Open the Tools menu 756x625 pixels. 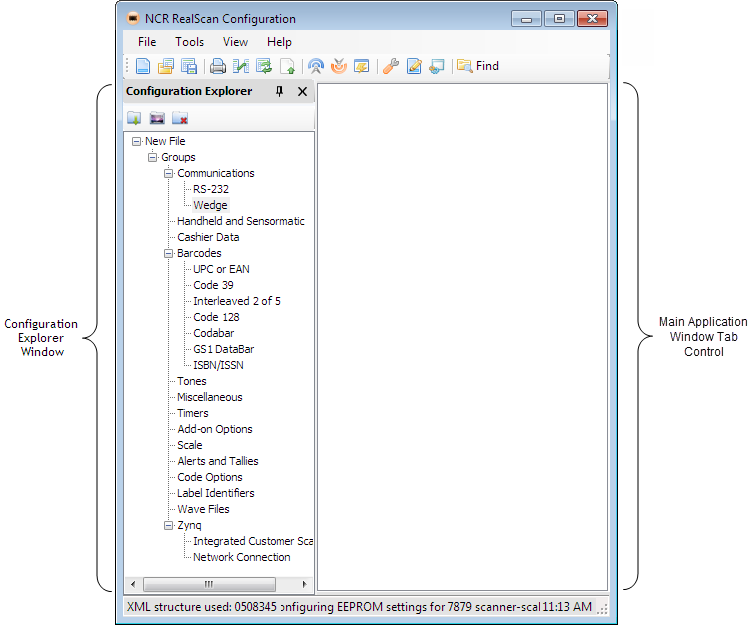coord(189,42)
